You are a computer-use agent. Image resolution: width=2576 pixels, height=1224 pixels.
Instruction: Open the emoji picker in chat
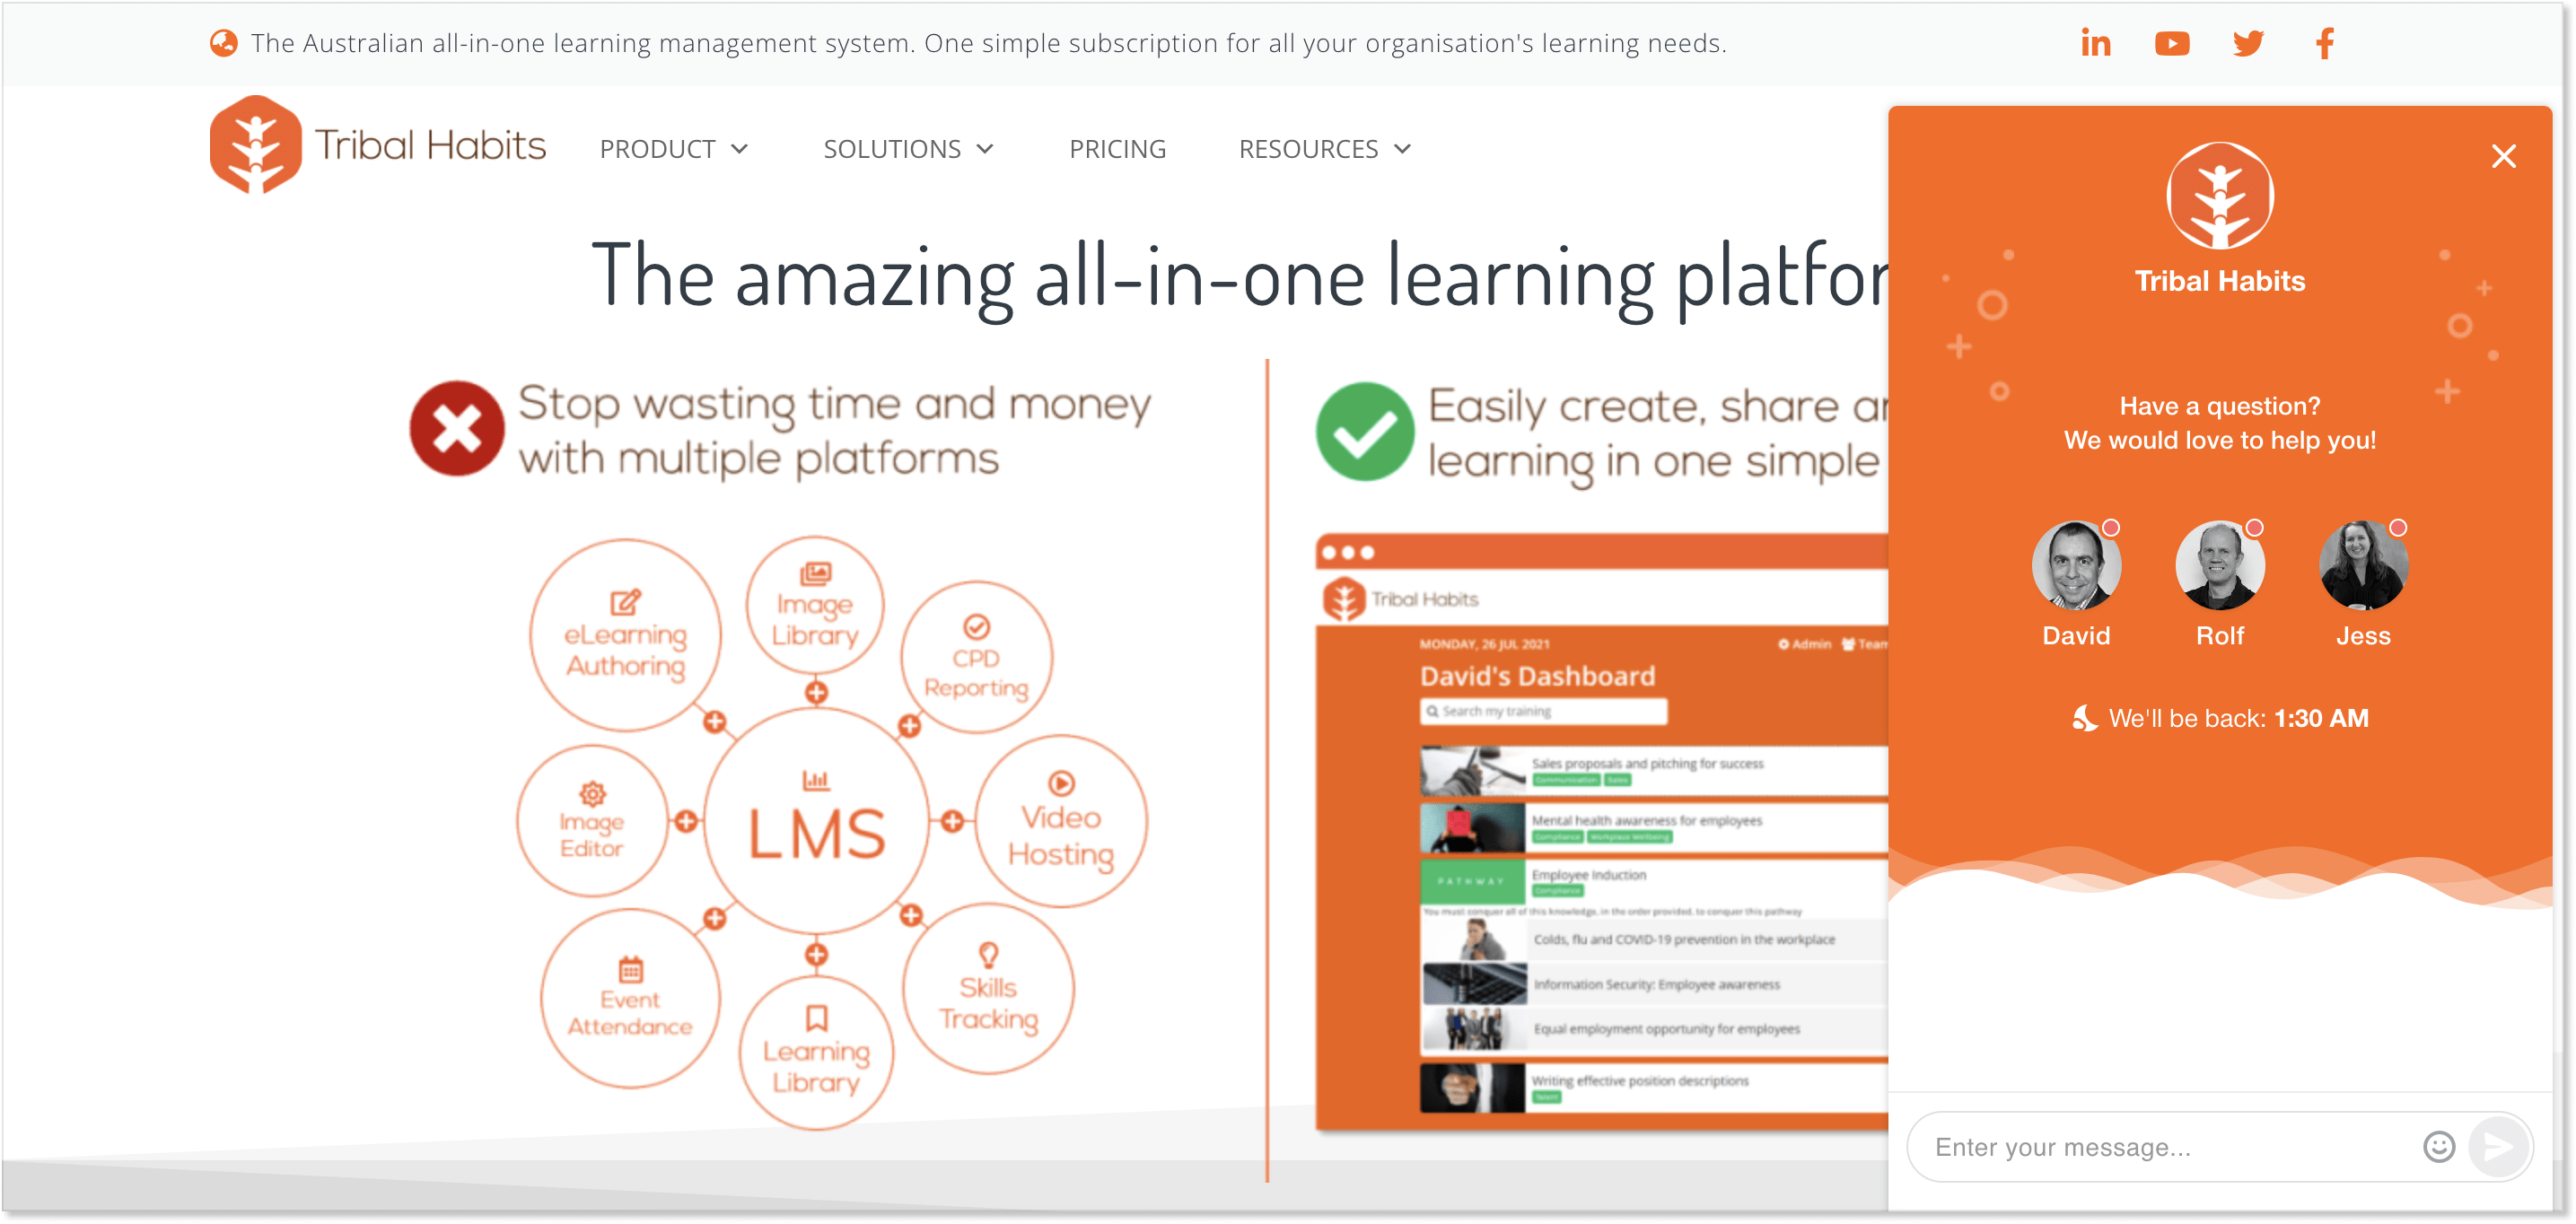click(2438, 1146)
